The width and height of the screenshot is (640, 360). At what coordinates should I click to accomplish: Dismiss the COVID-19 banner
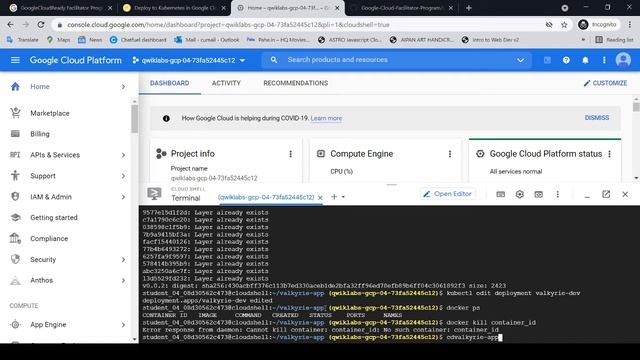[x=597, y=118]
